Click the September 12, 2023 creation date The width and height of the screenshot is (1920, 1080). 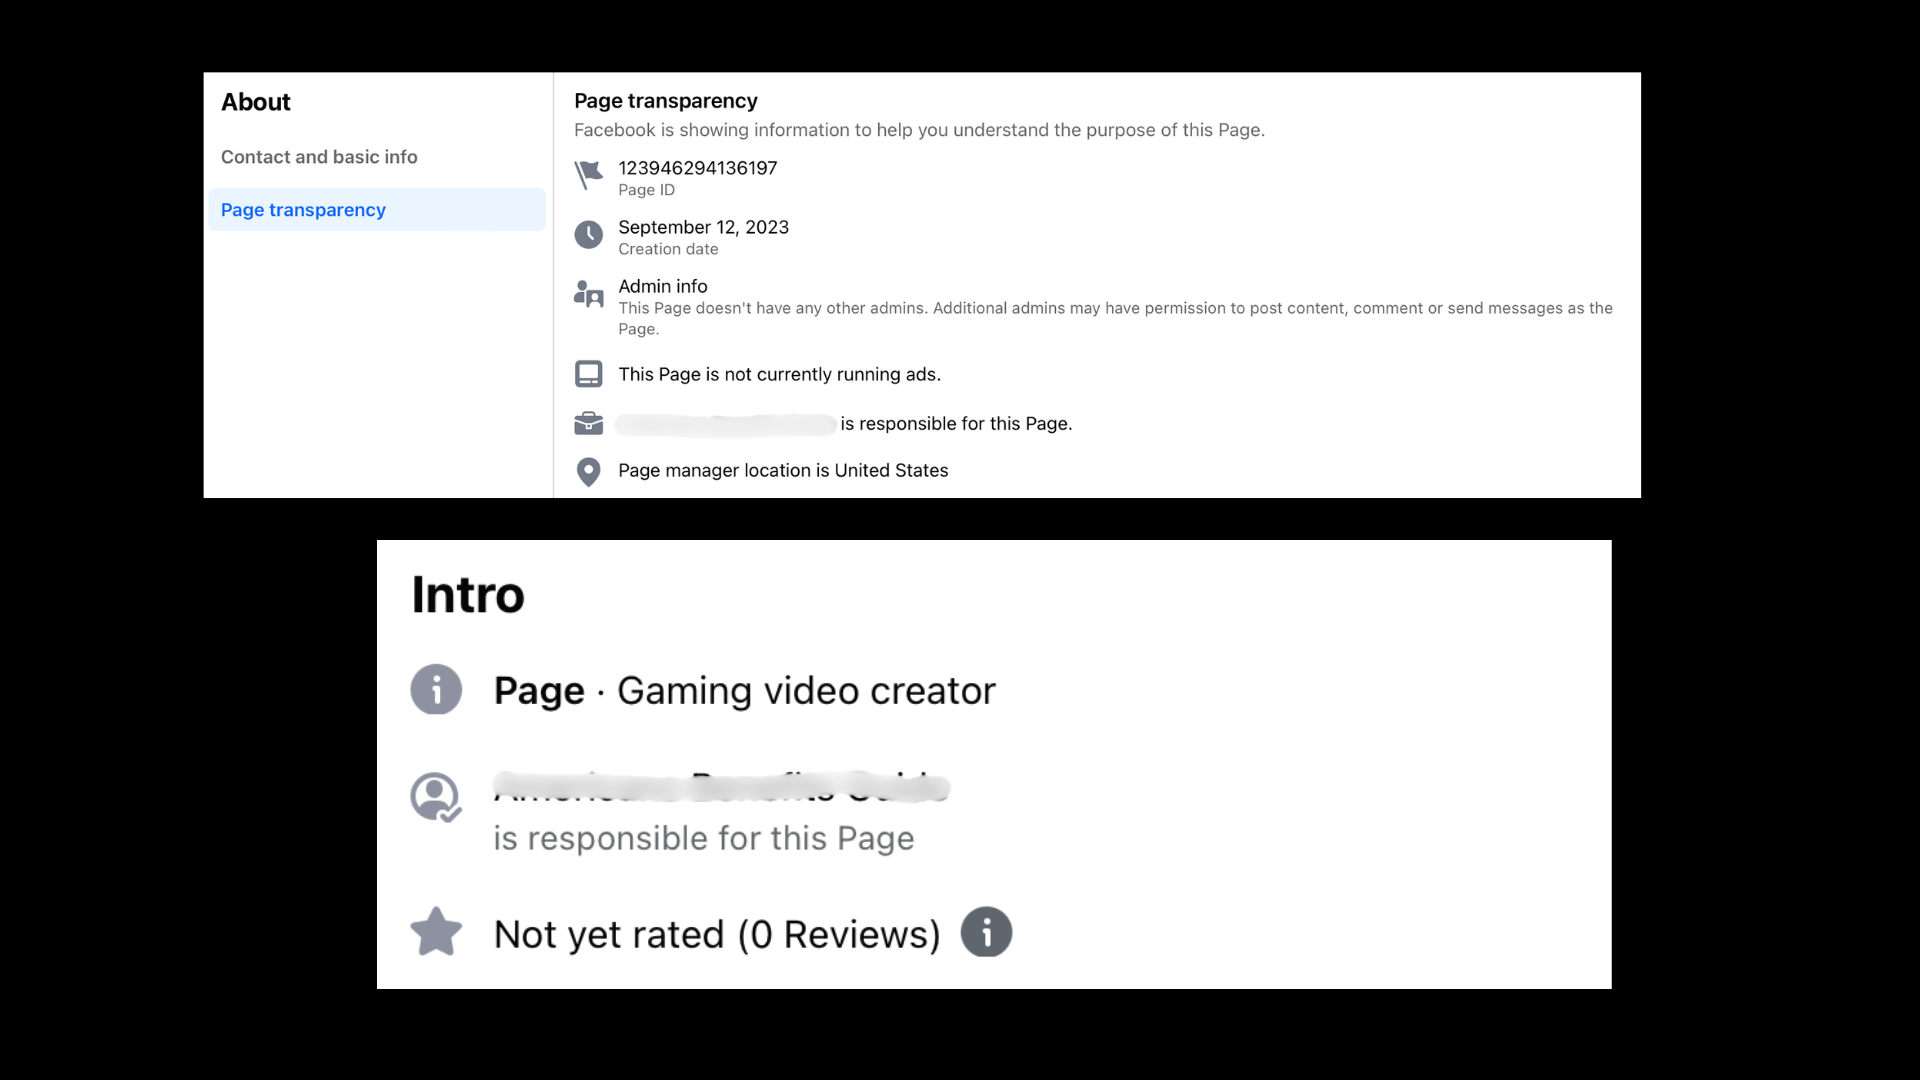(x=703, y=227)
